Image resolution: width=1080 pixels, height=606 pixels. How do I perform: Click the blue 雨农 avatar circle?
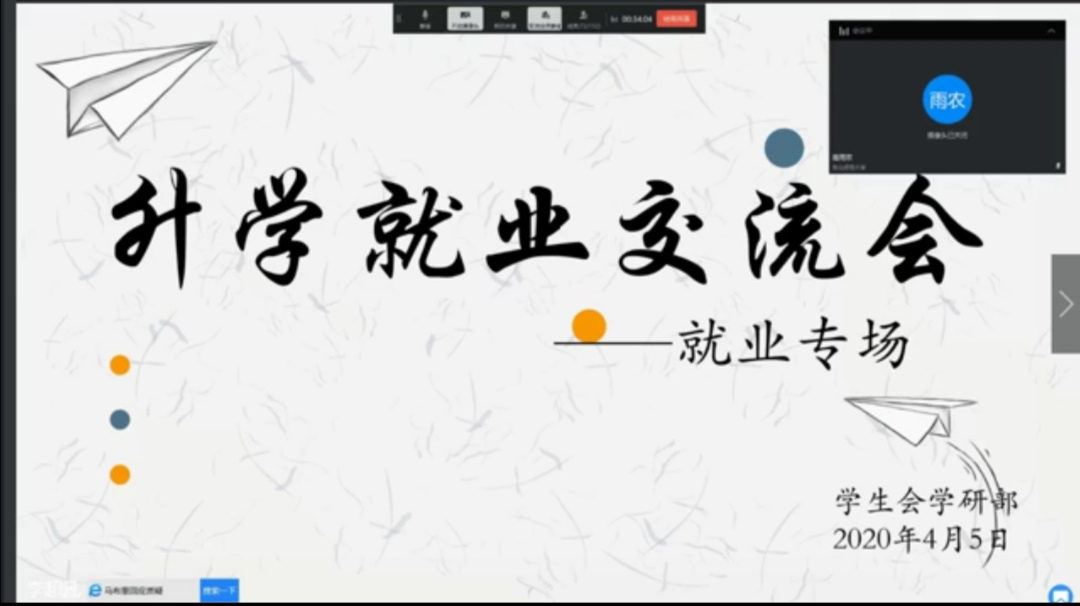pyautogui.click(x=947, y=99)
